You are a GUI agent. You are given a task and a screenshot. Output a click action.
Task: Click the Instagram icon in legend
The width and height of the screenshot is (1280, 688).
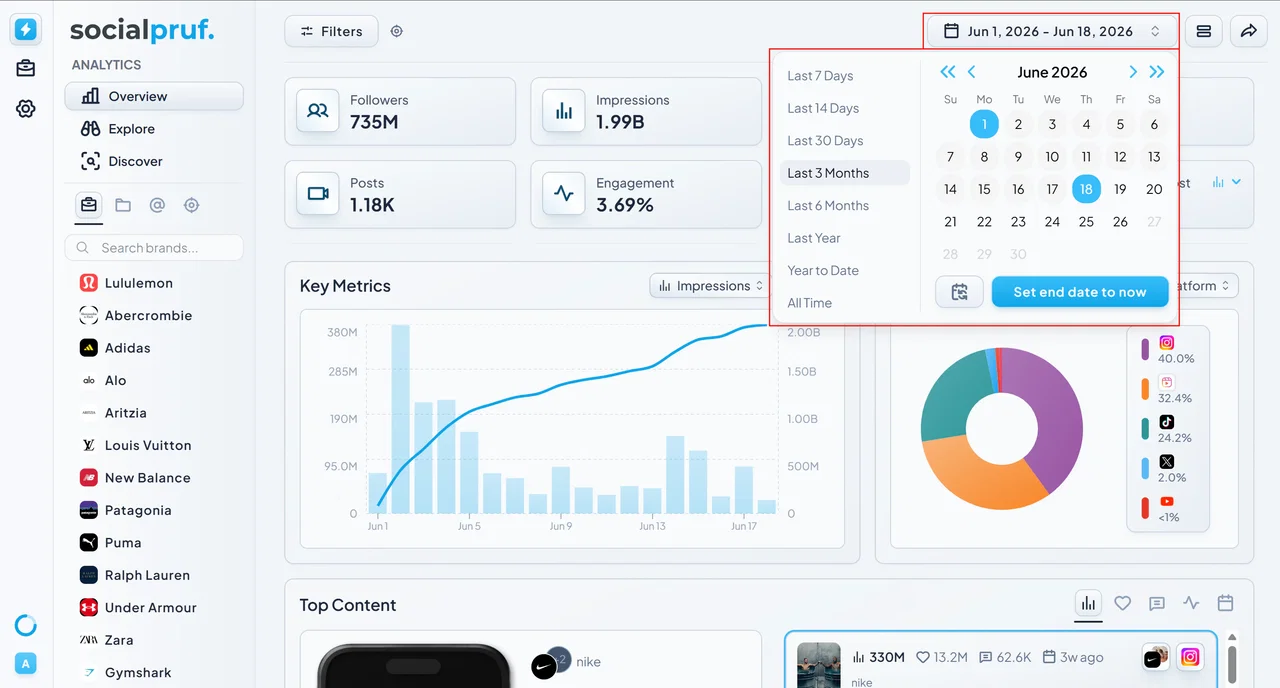[1166, 342]
